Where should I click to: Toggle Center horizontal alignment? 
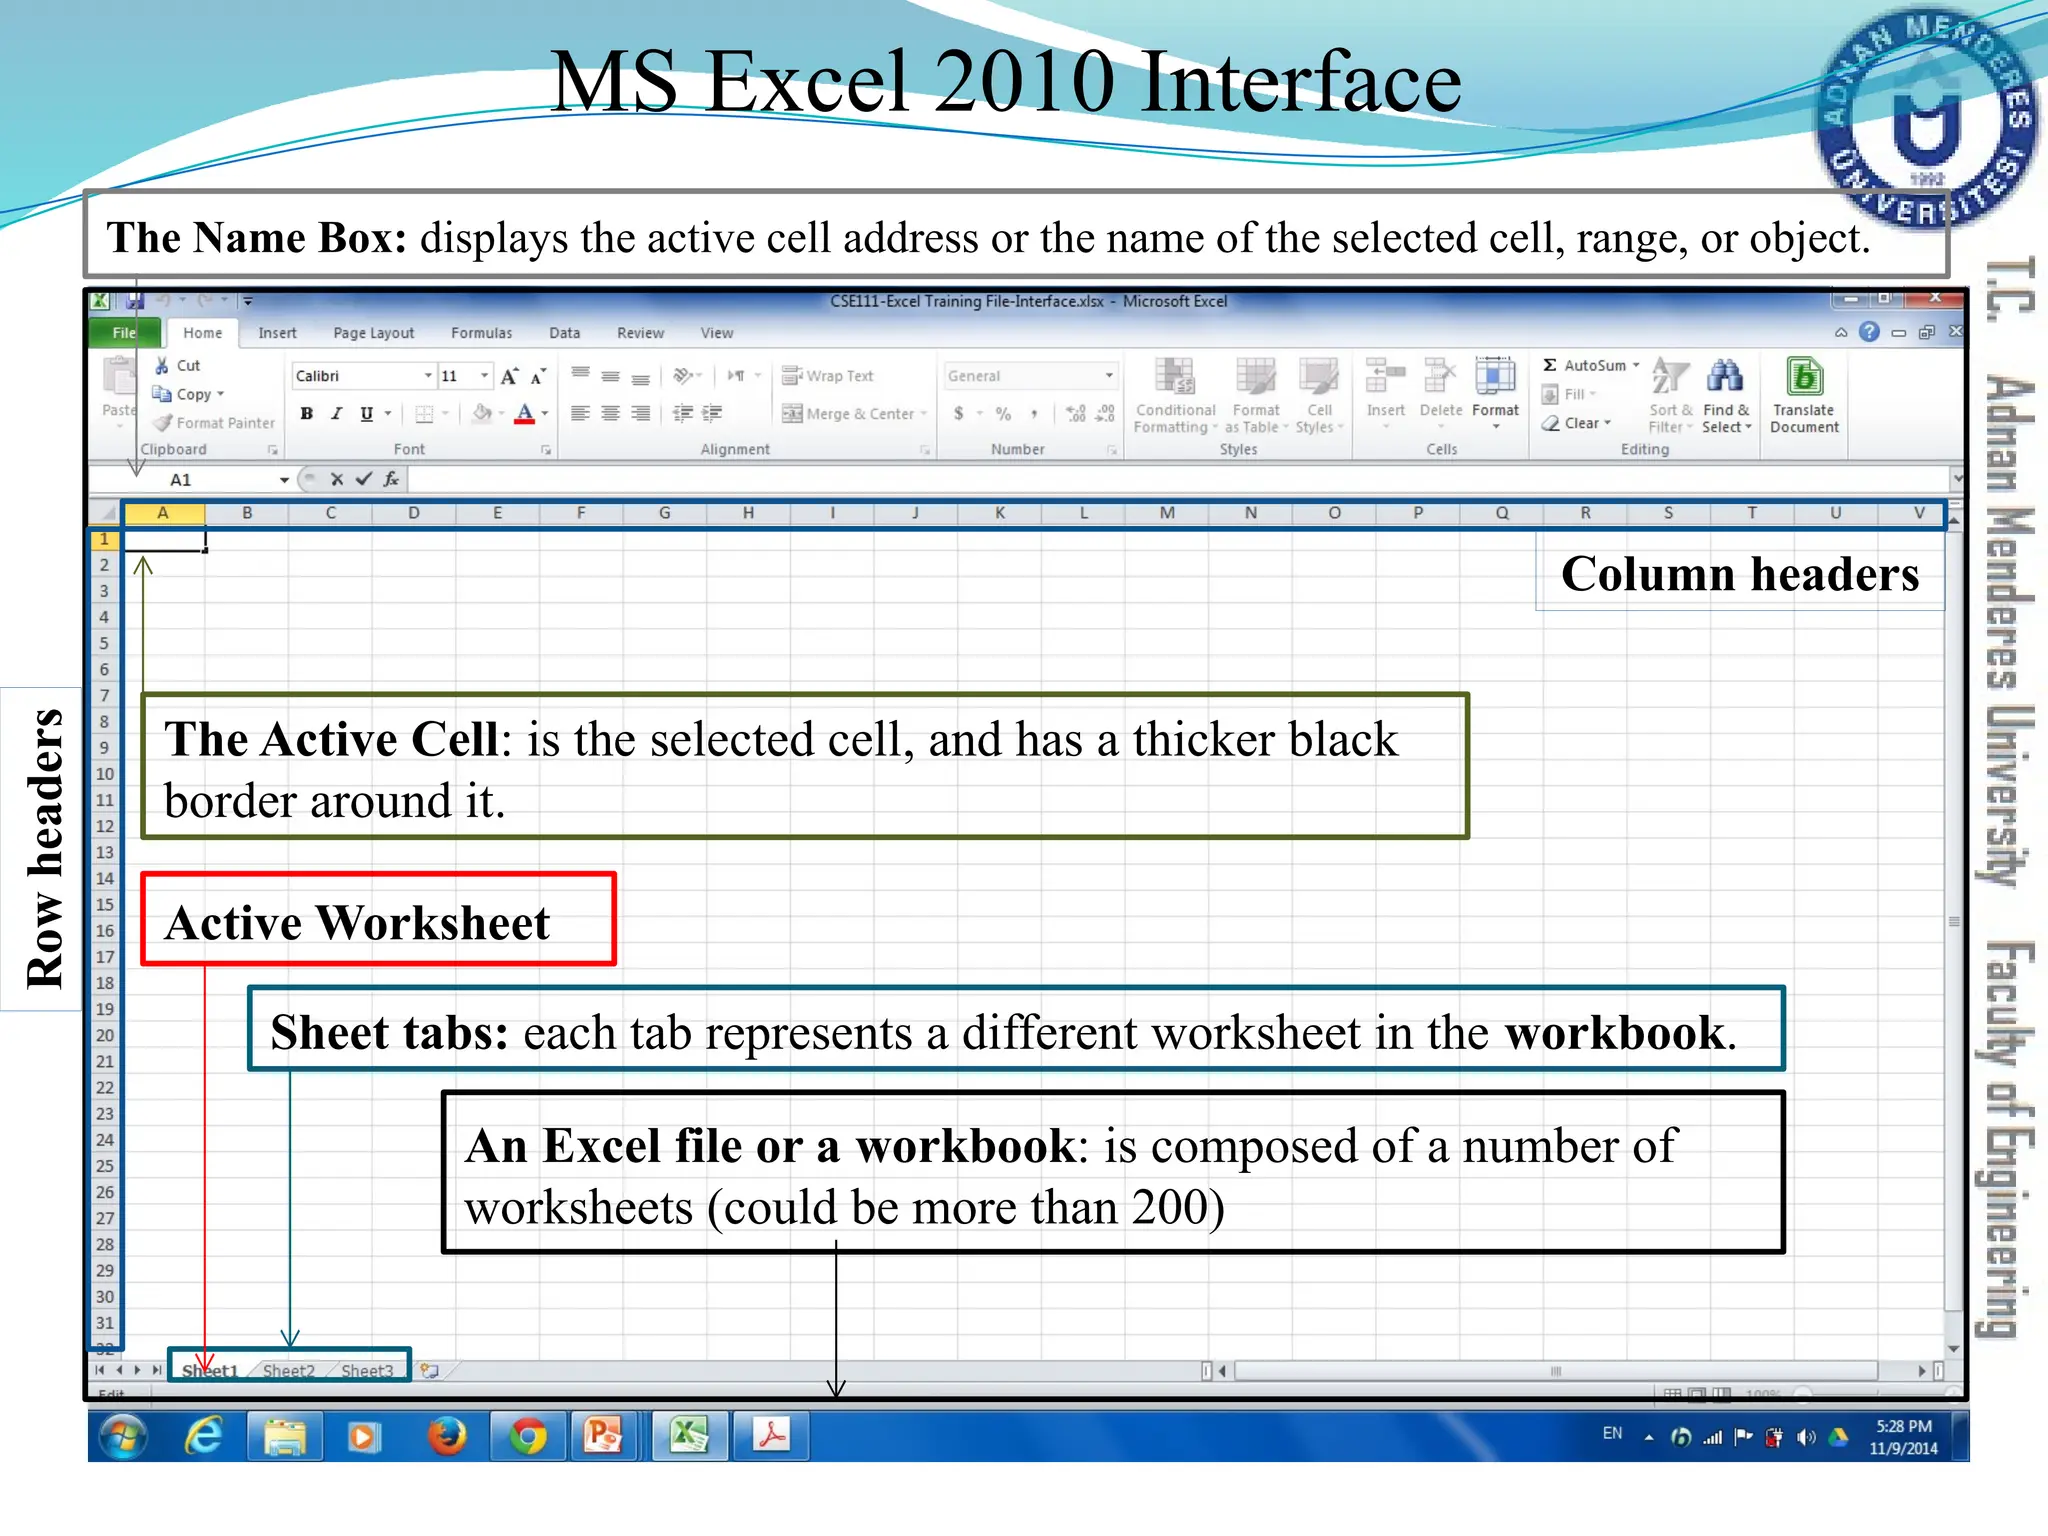610,414
